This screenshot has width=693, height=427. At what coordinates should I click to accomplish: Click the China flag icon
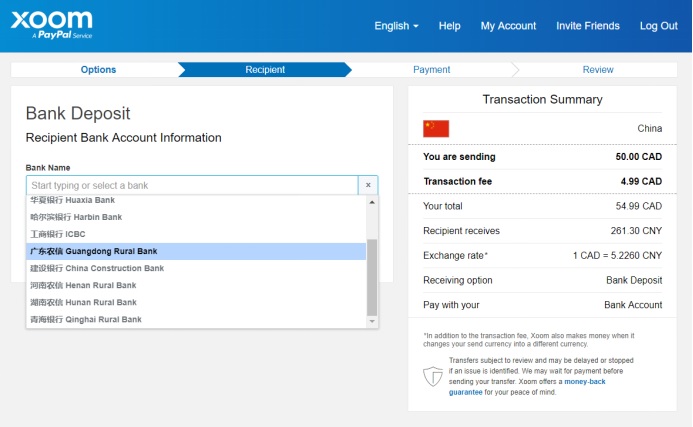pos(436,129)
